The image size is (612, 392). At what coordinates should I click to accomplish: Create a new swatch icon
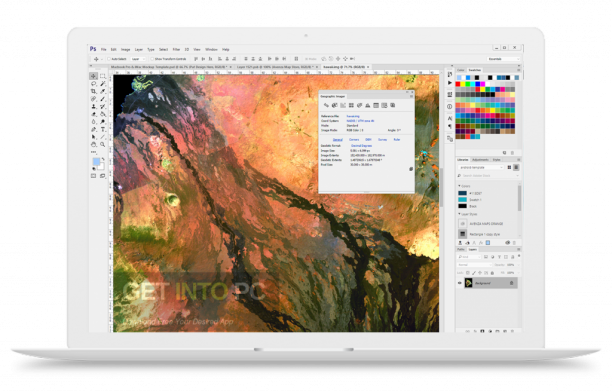click(504, 153)
